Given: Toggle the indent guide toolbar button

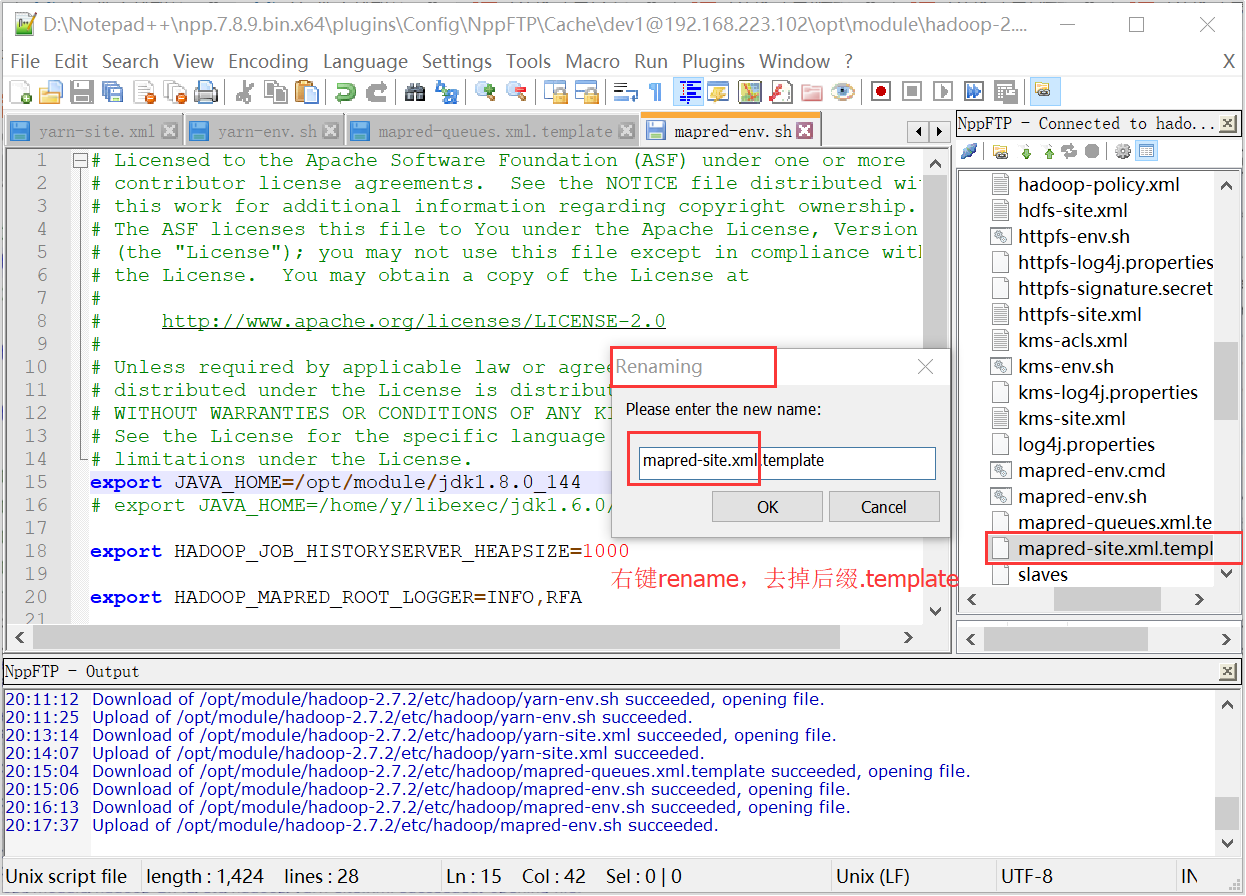Looking at the screenshot, I should coord(688,92).
